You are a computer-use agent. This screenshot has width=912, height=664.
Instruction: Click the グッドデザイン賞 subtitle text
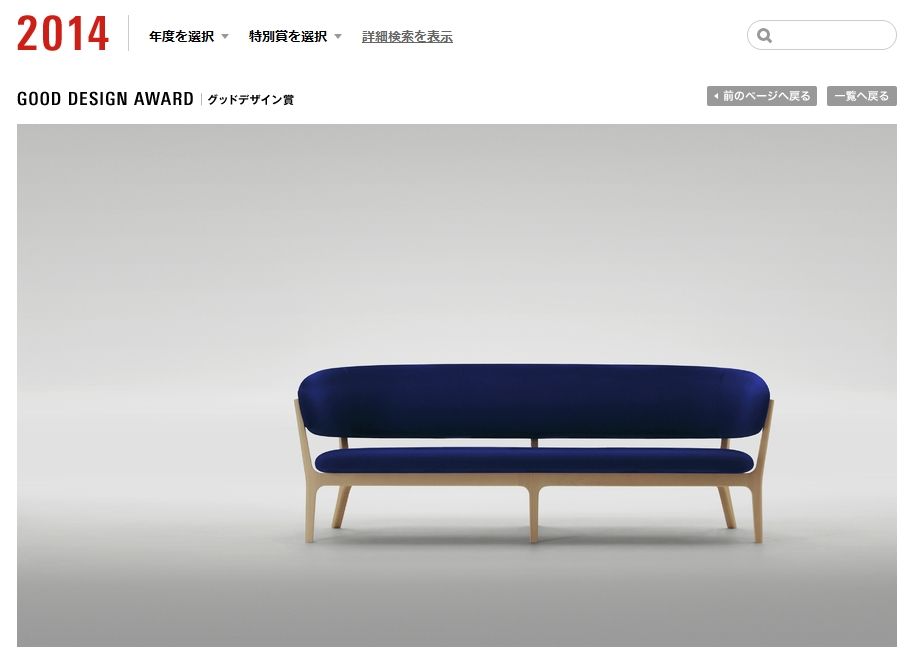click(251, 99)
